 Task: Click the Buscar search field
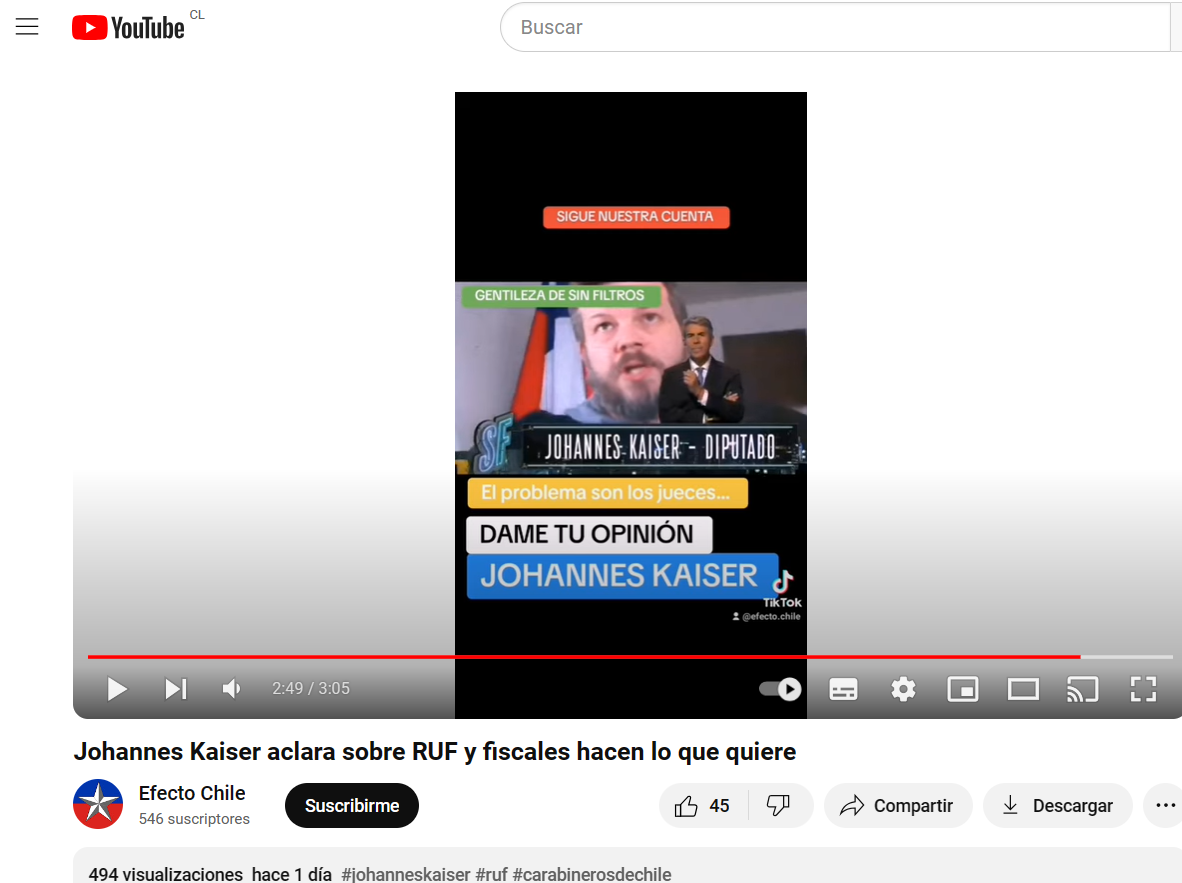(837, 27)
